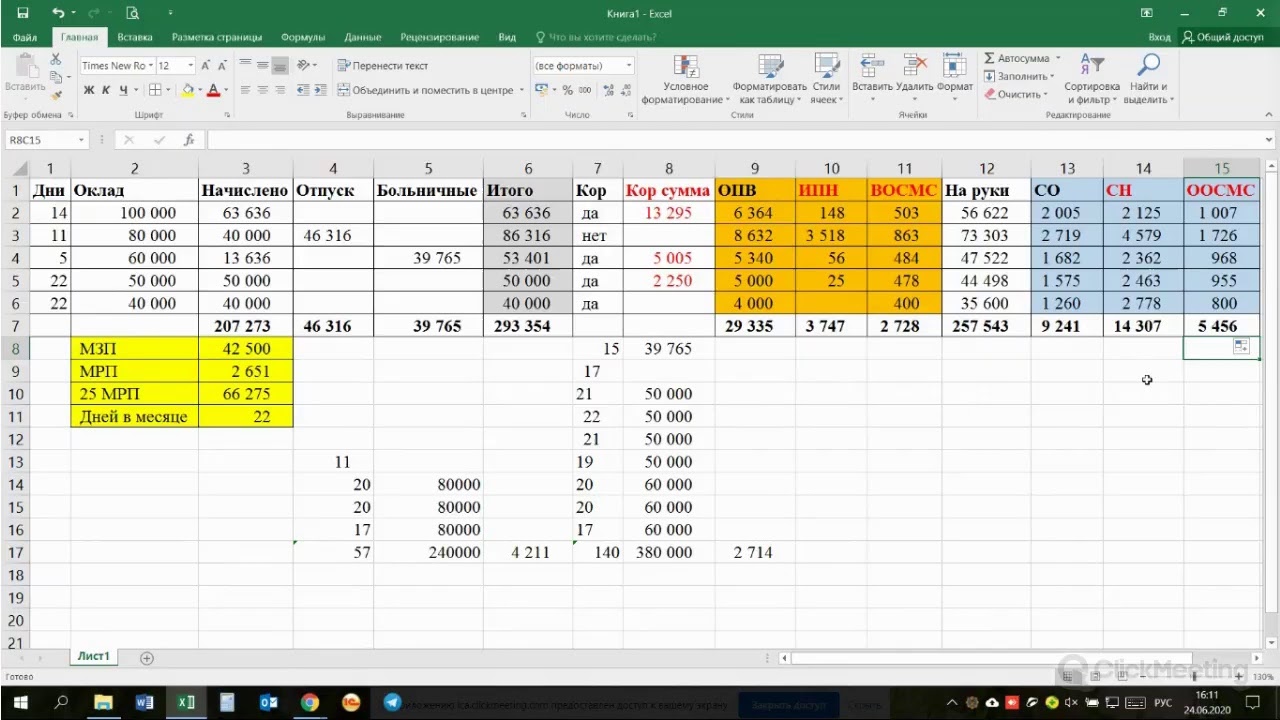Viewport: 1280px width, 720px height.
Task: Open the Файл tab
Action: (x=25, y=37)
